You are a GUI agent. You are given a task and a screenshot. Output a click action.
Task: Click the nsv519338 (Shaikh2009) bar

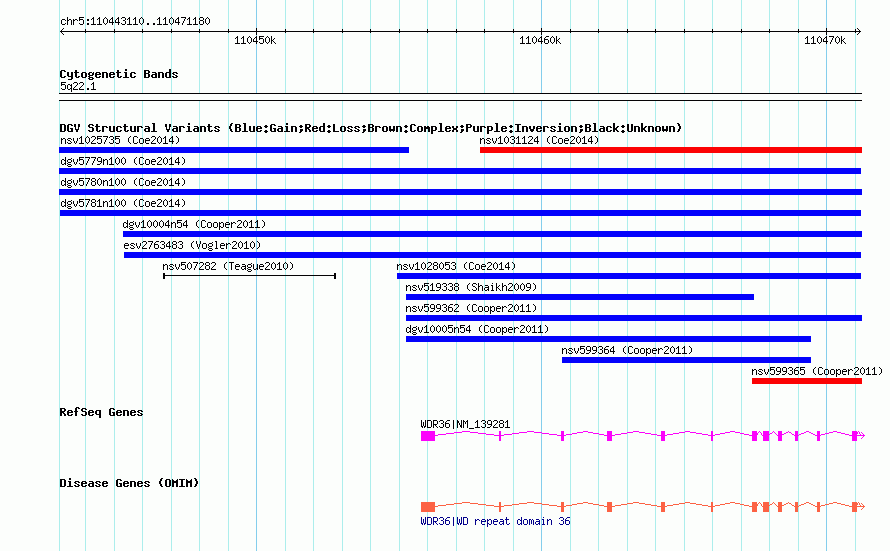pyautogui.click(x=580, y=297)
